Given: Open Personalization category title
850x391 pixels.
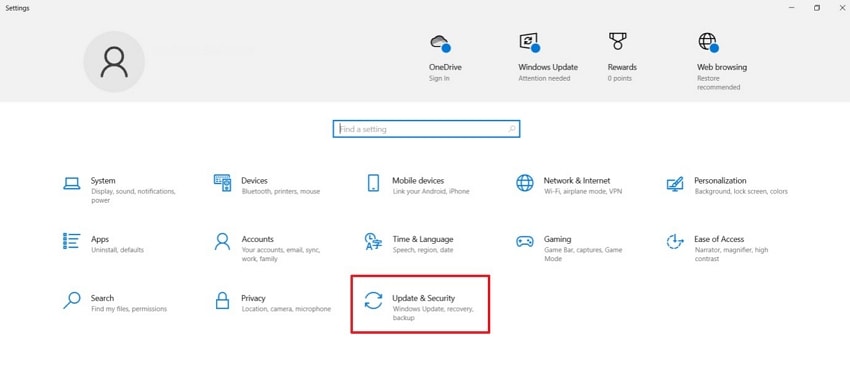Looking at the screenshot, I should pyautogui.click(x=720, y=181).
